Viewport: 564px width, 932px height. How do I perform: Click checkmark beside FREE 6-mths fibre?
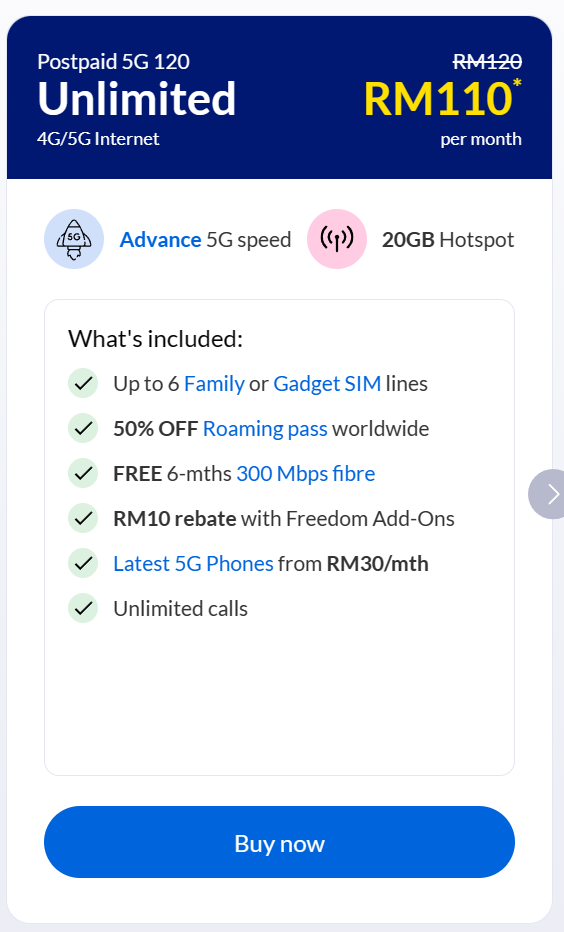point(83,474)
